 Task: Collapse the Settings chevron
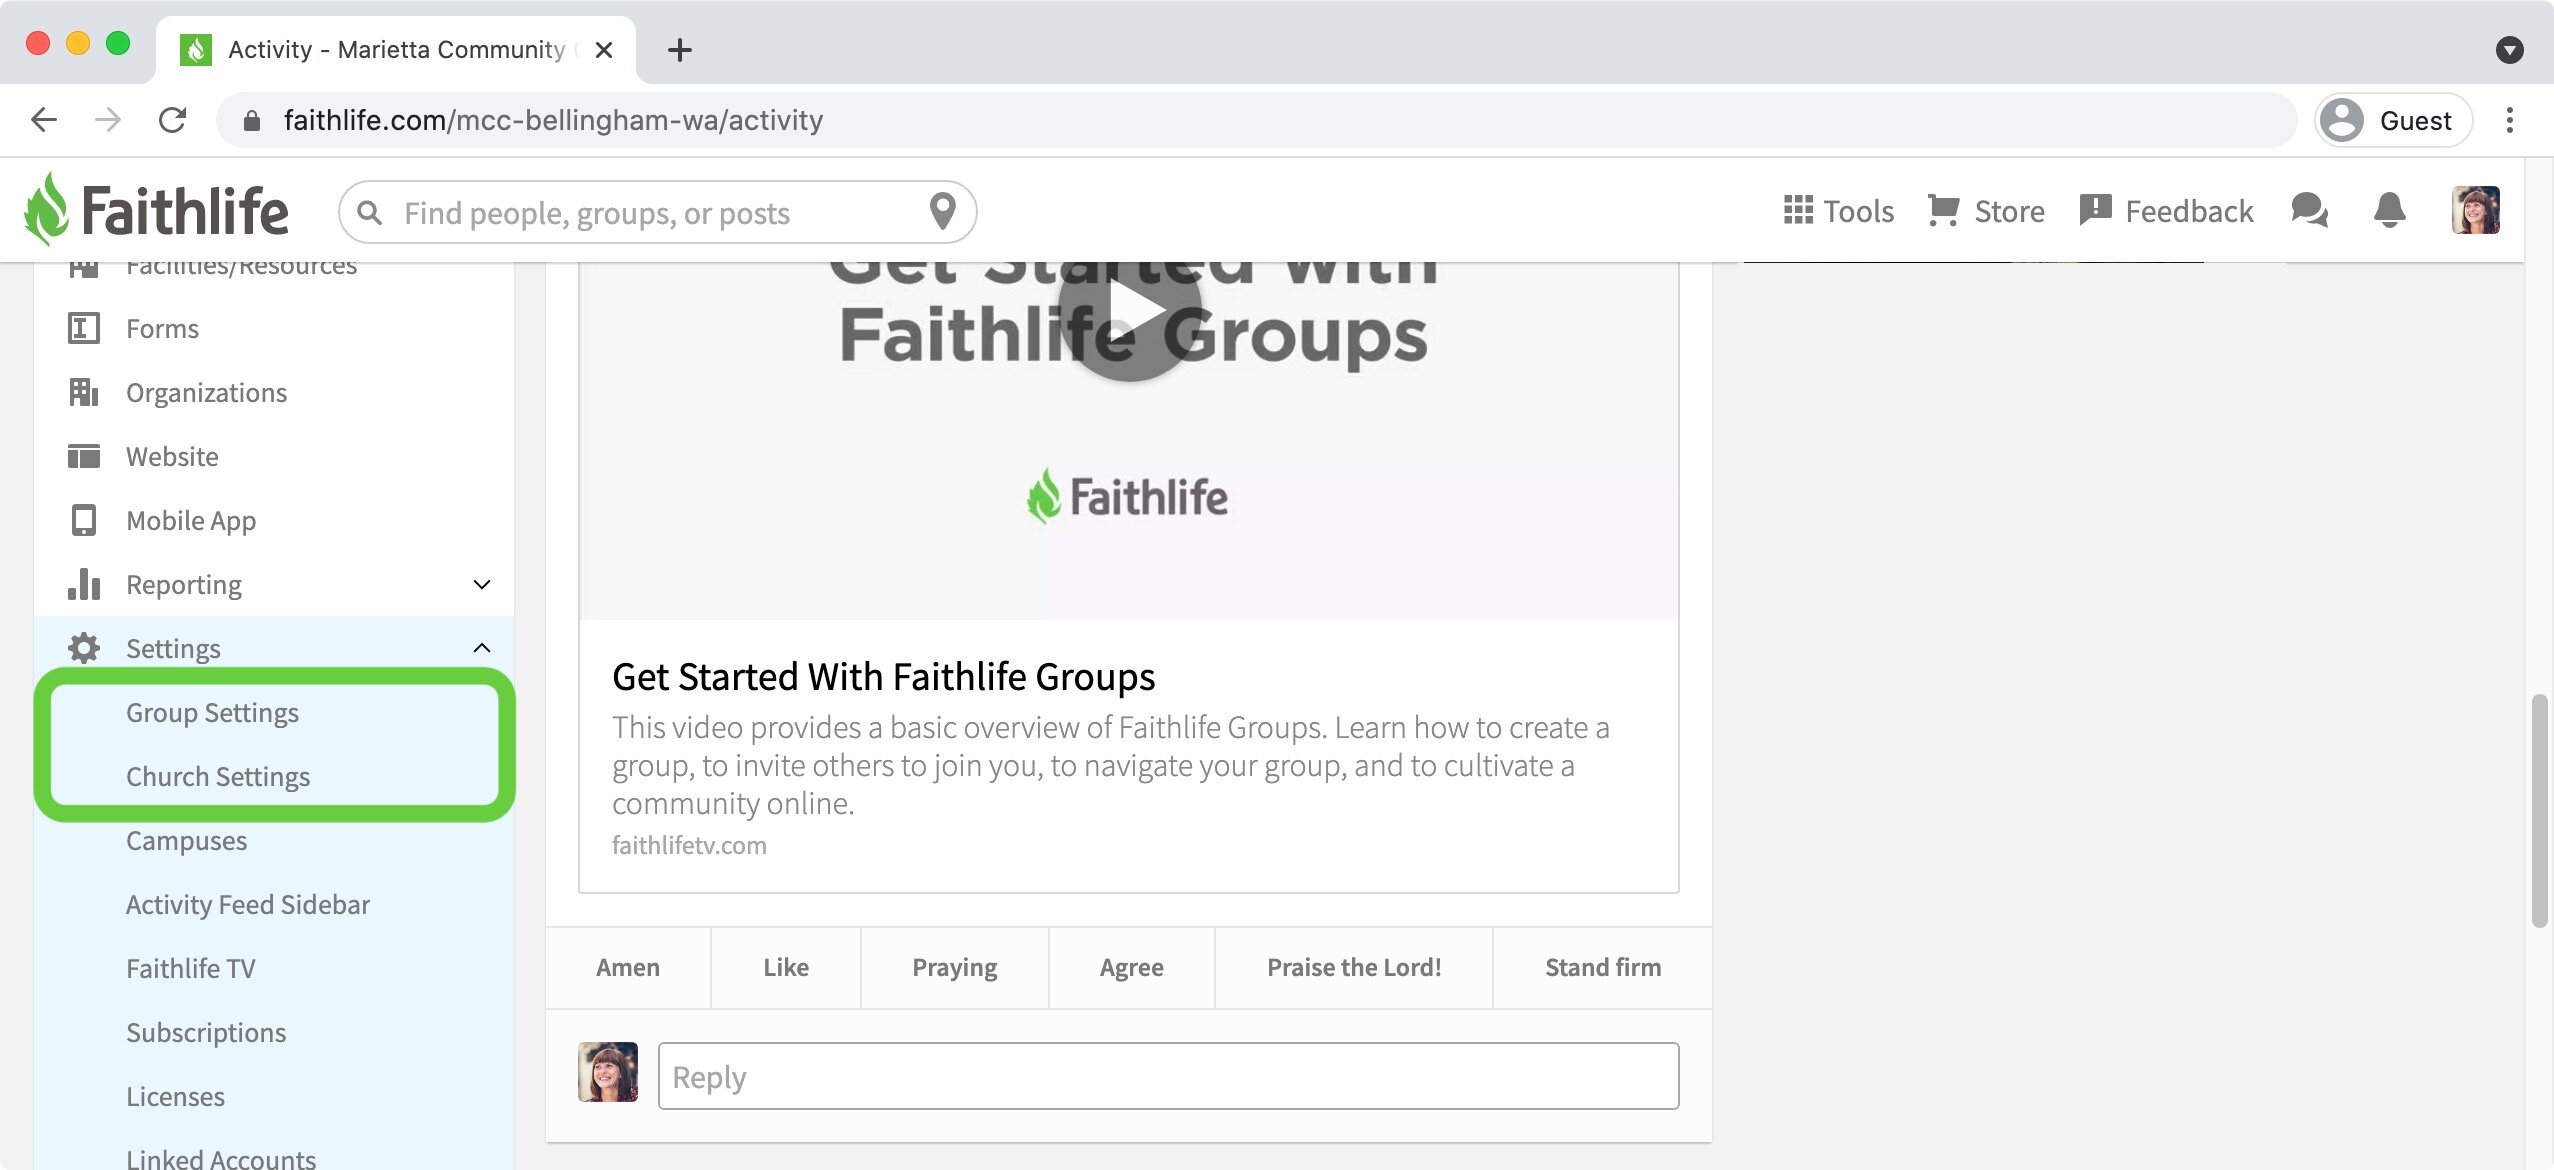(x=482, y=648)
